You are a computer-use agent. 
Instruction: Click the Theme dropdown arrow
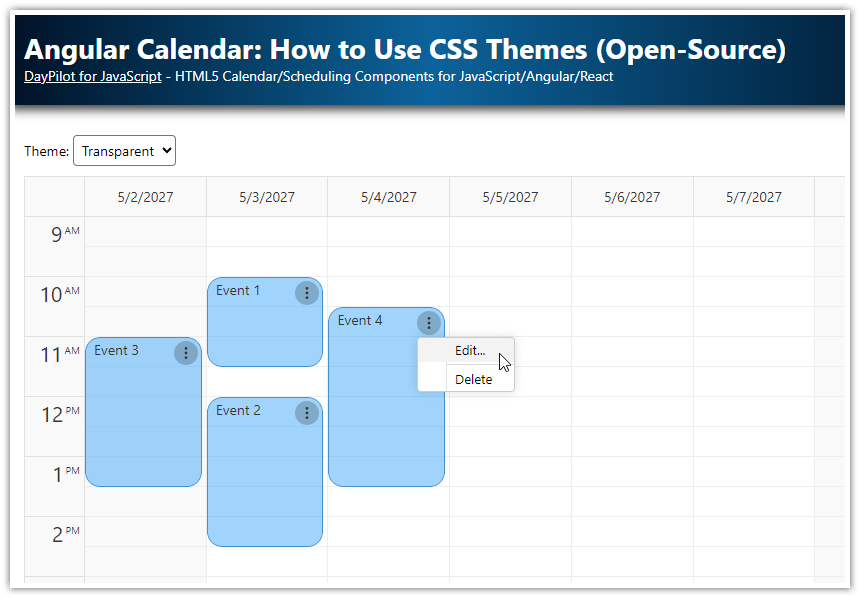(166, 151)
